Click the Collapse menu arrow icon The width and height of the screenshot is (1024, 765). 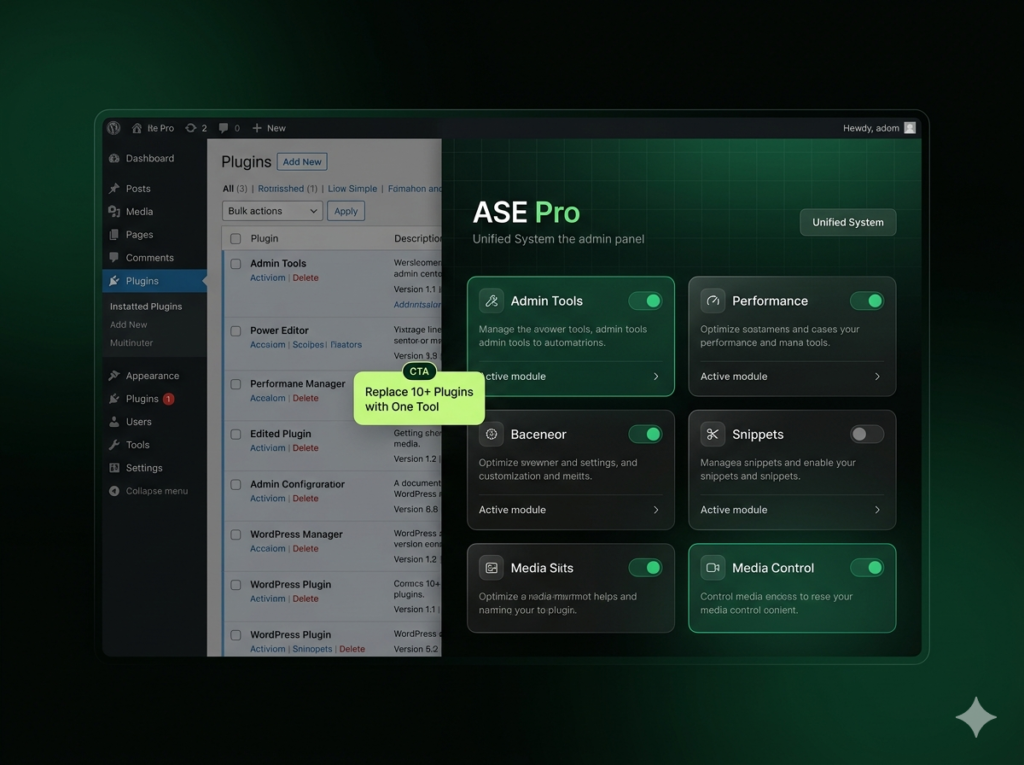coord(114,491)
